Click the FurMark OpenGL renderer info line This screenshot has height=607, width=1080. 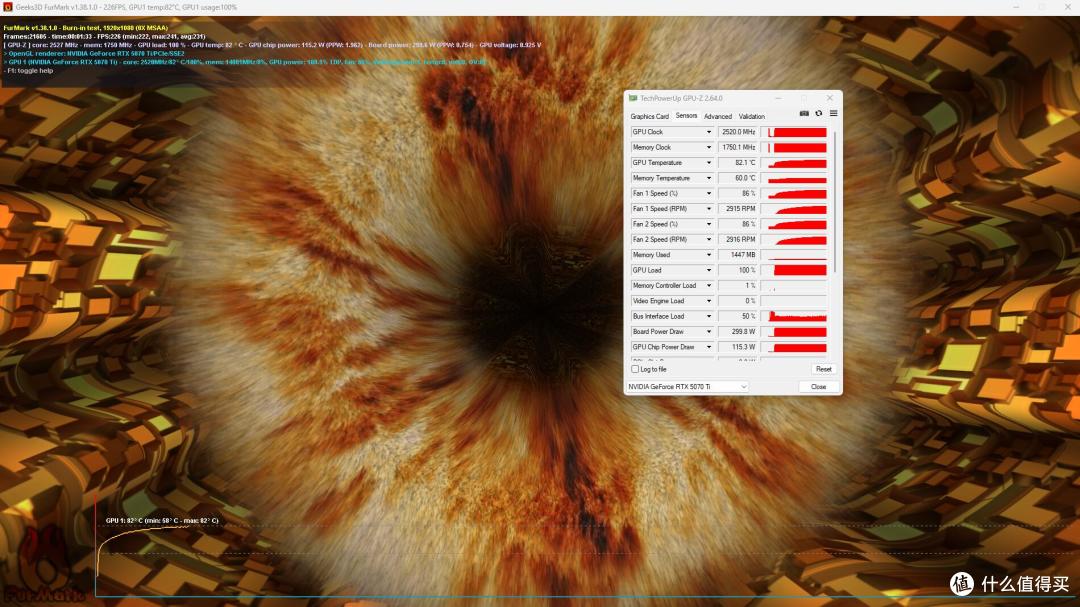[x=94, y=53]
